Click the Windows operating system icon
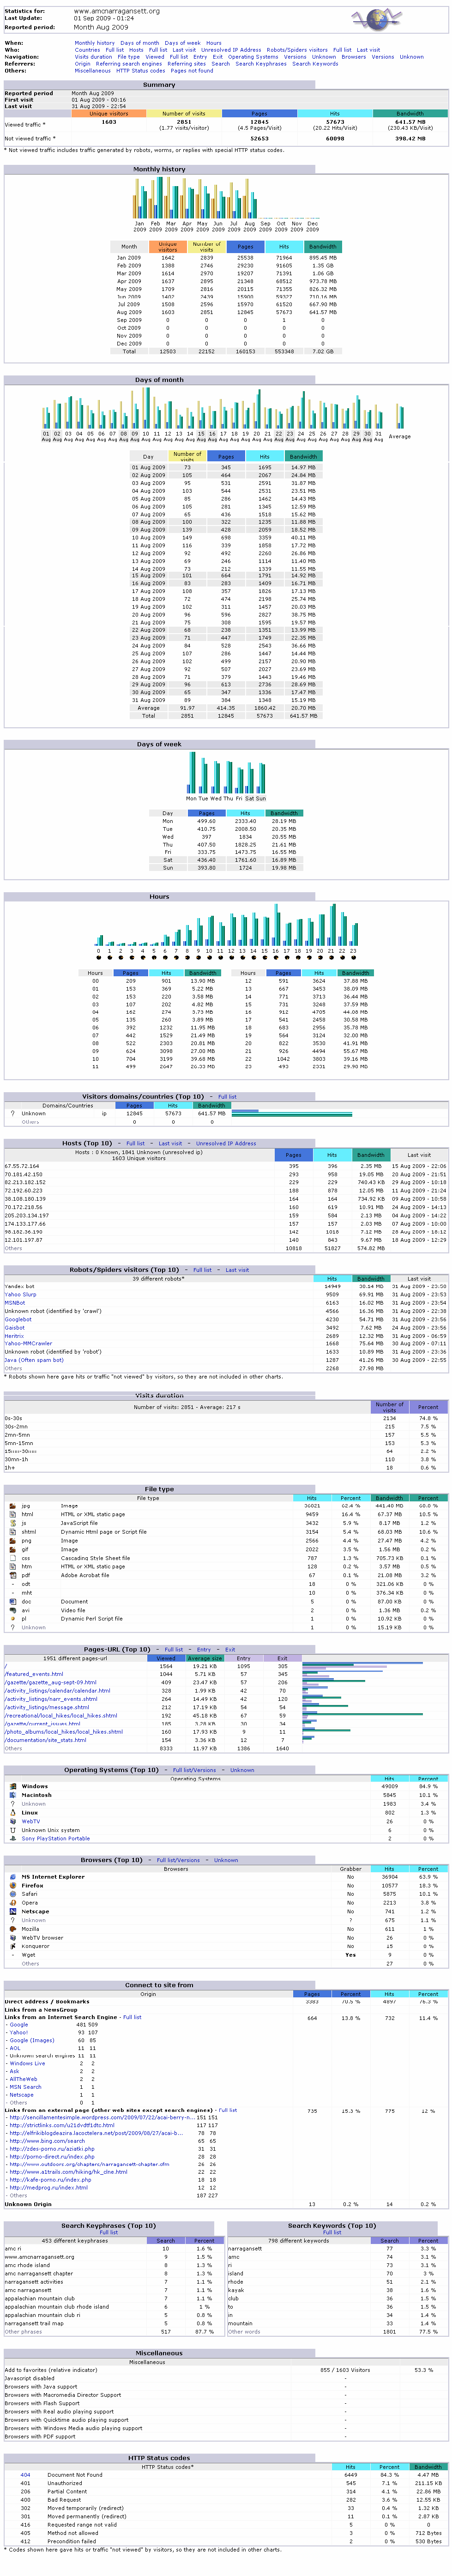This screenshot has width=452, height=2576. (x=13, y=1786)
